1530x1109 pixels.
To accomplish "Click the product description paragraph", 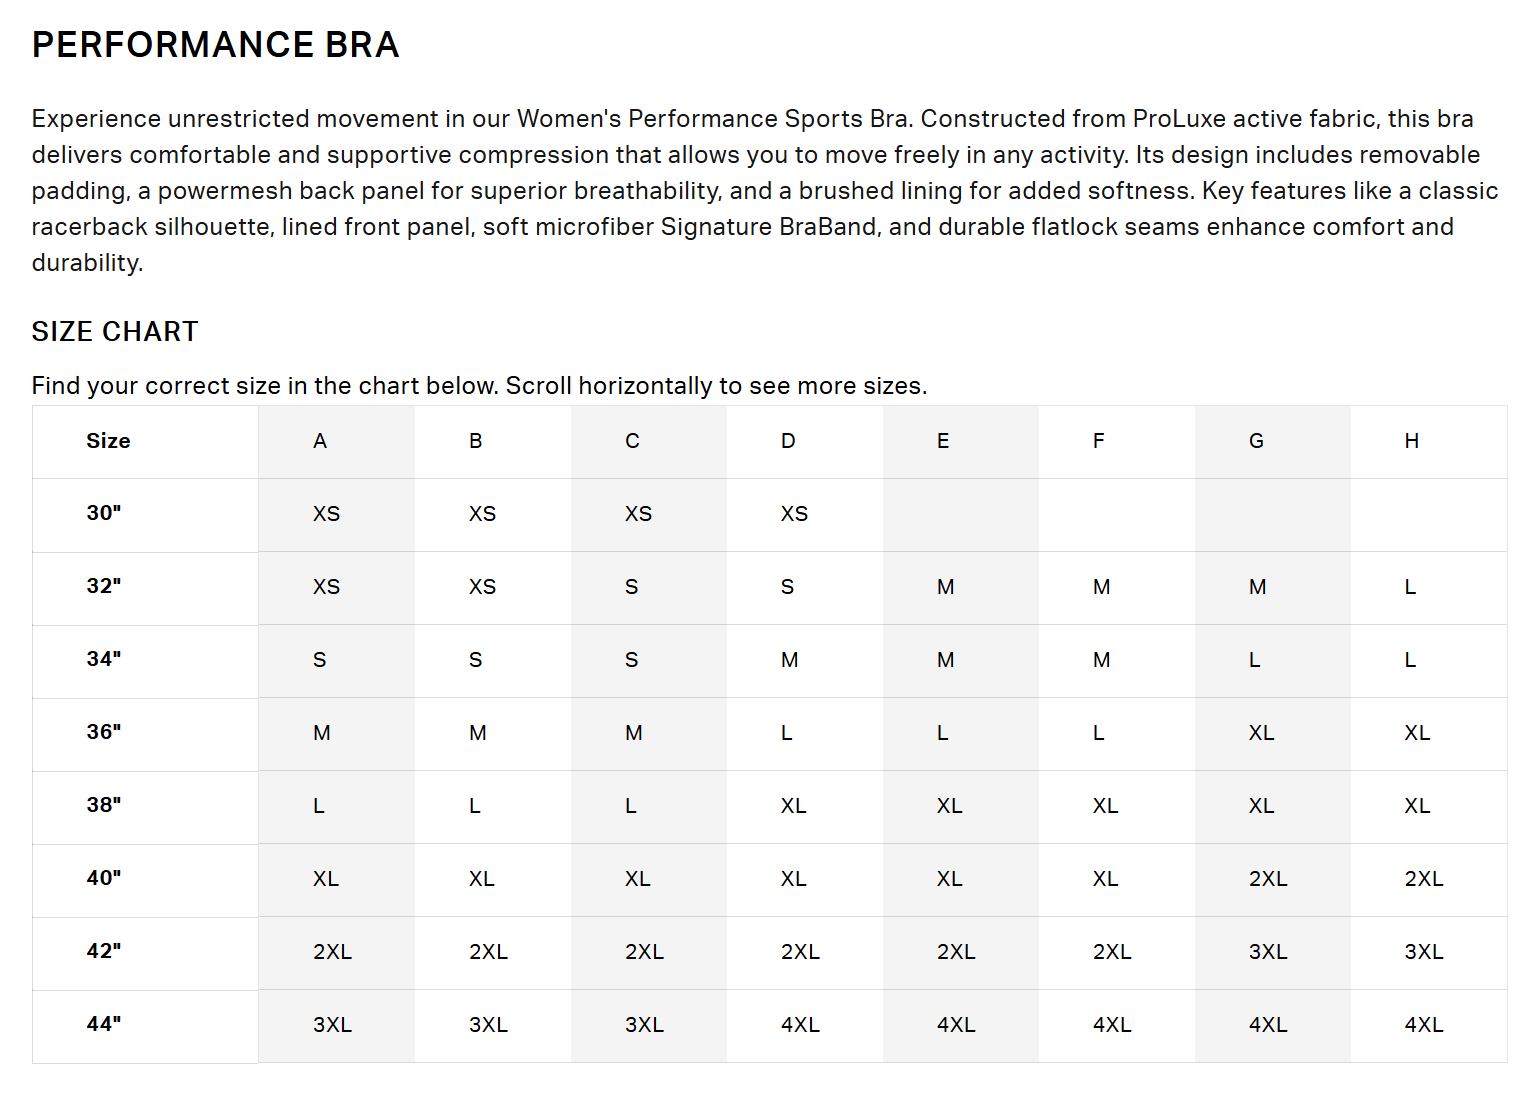I will [x=765, y=190].
